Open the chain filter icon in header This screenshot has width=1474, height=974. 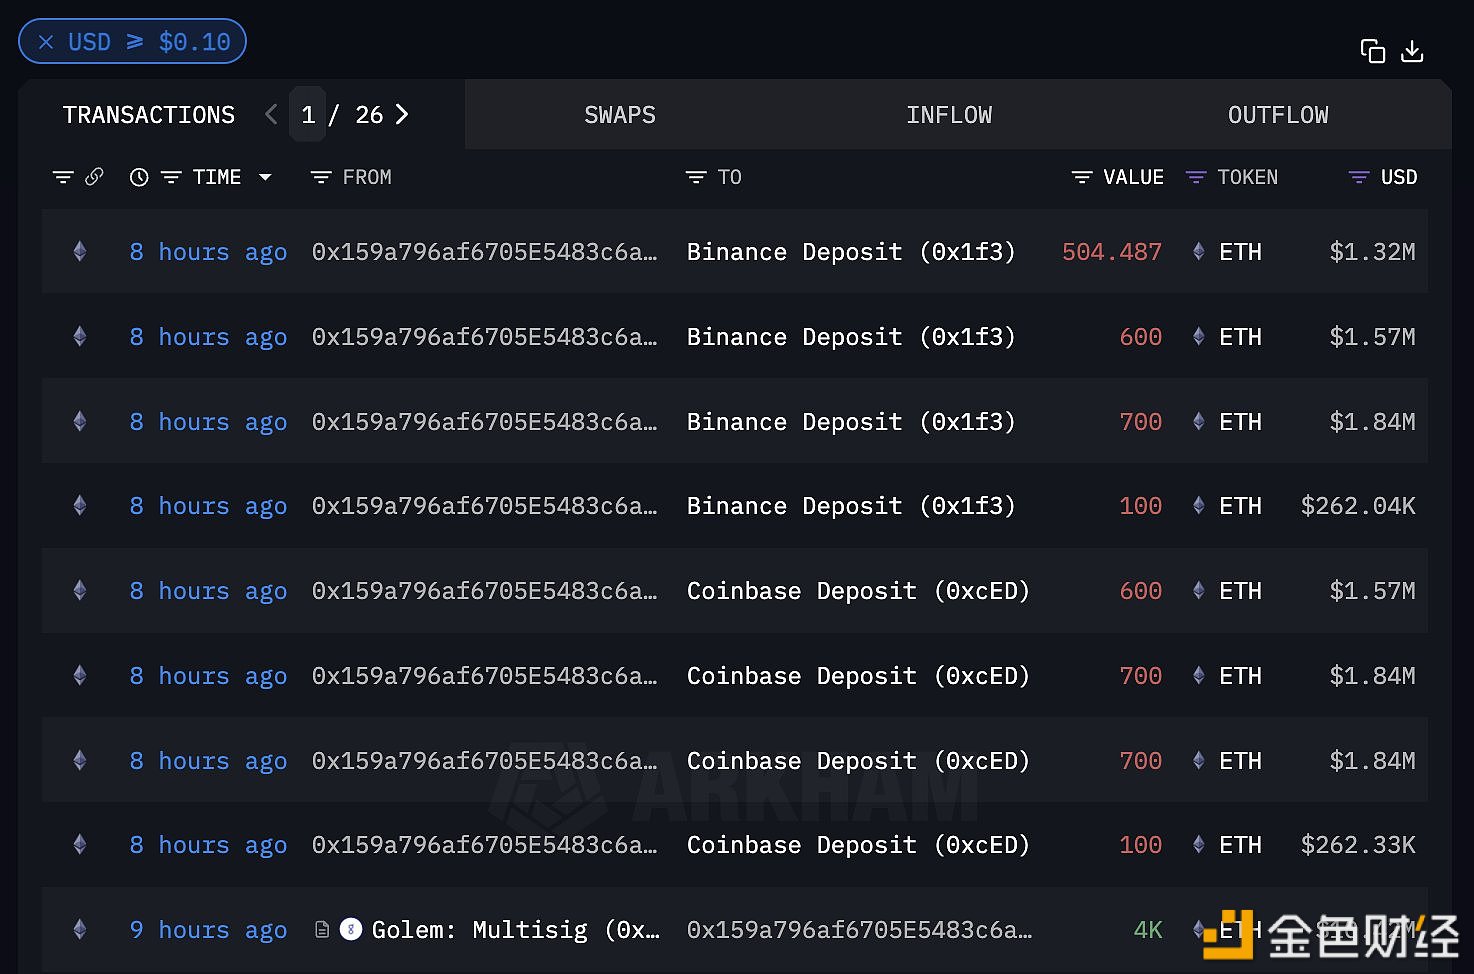pos(63,177)
